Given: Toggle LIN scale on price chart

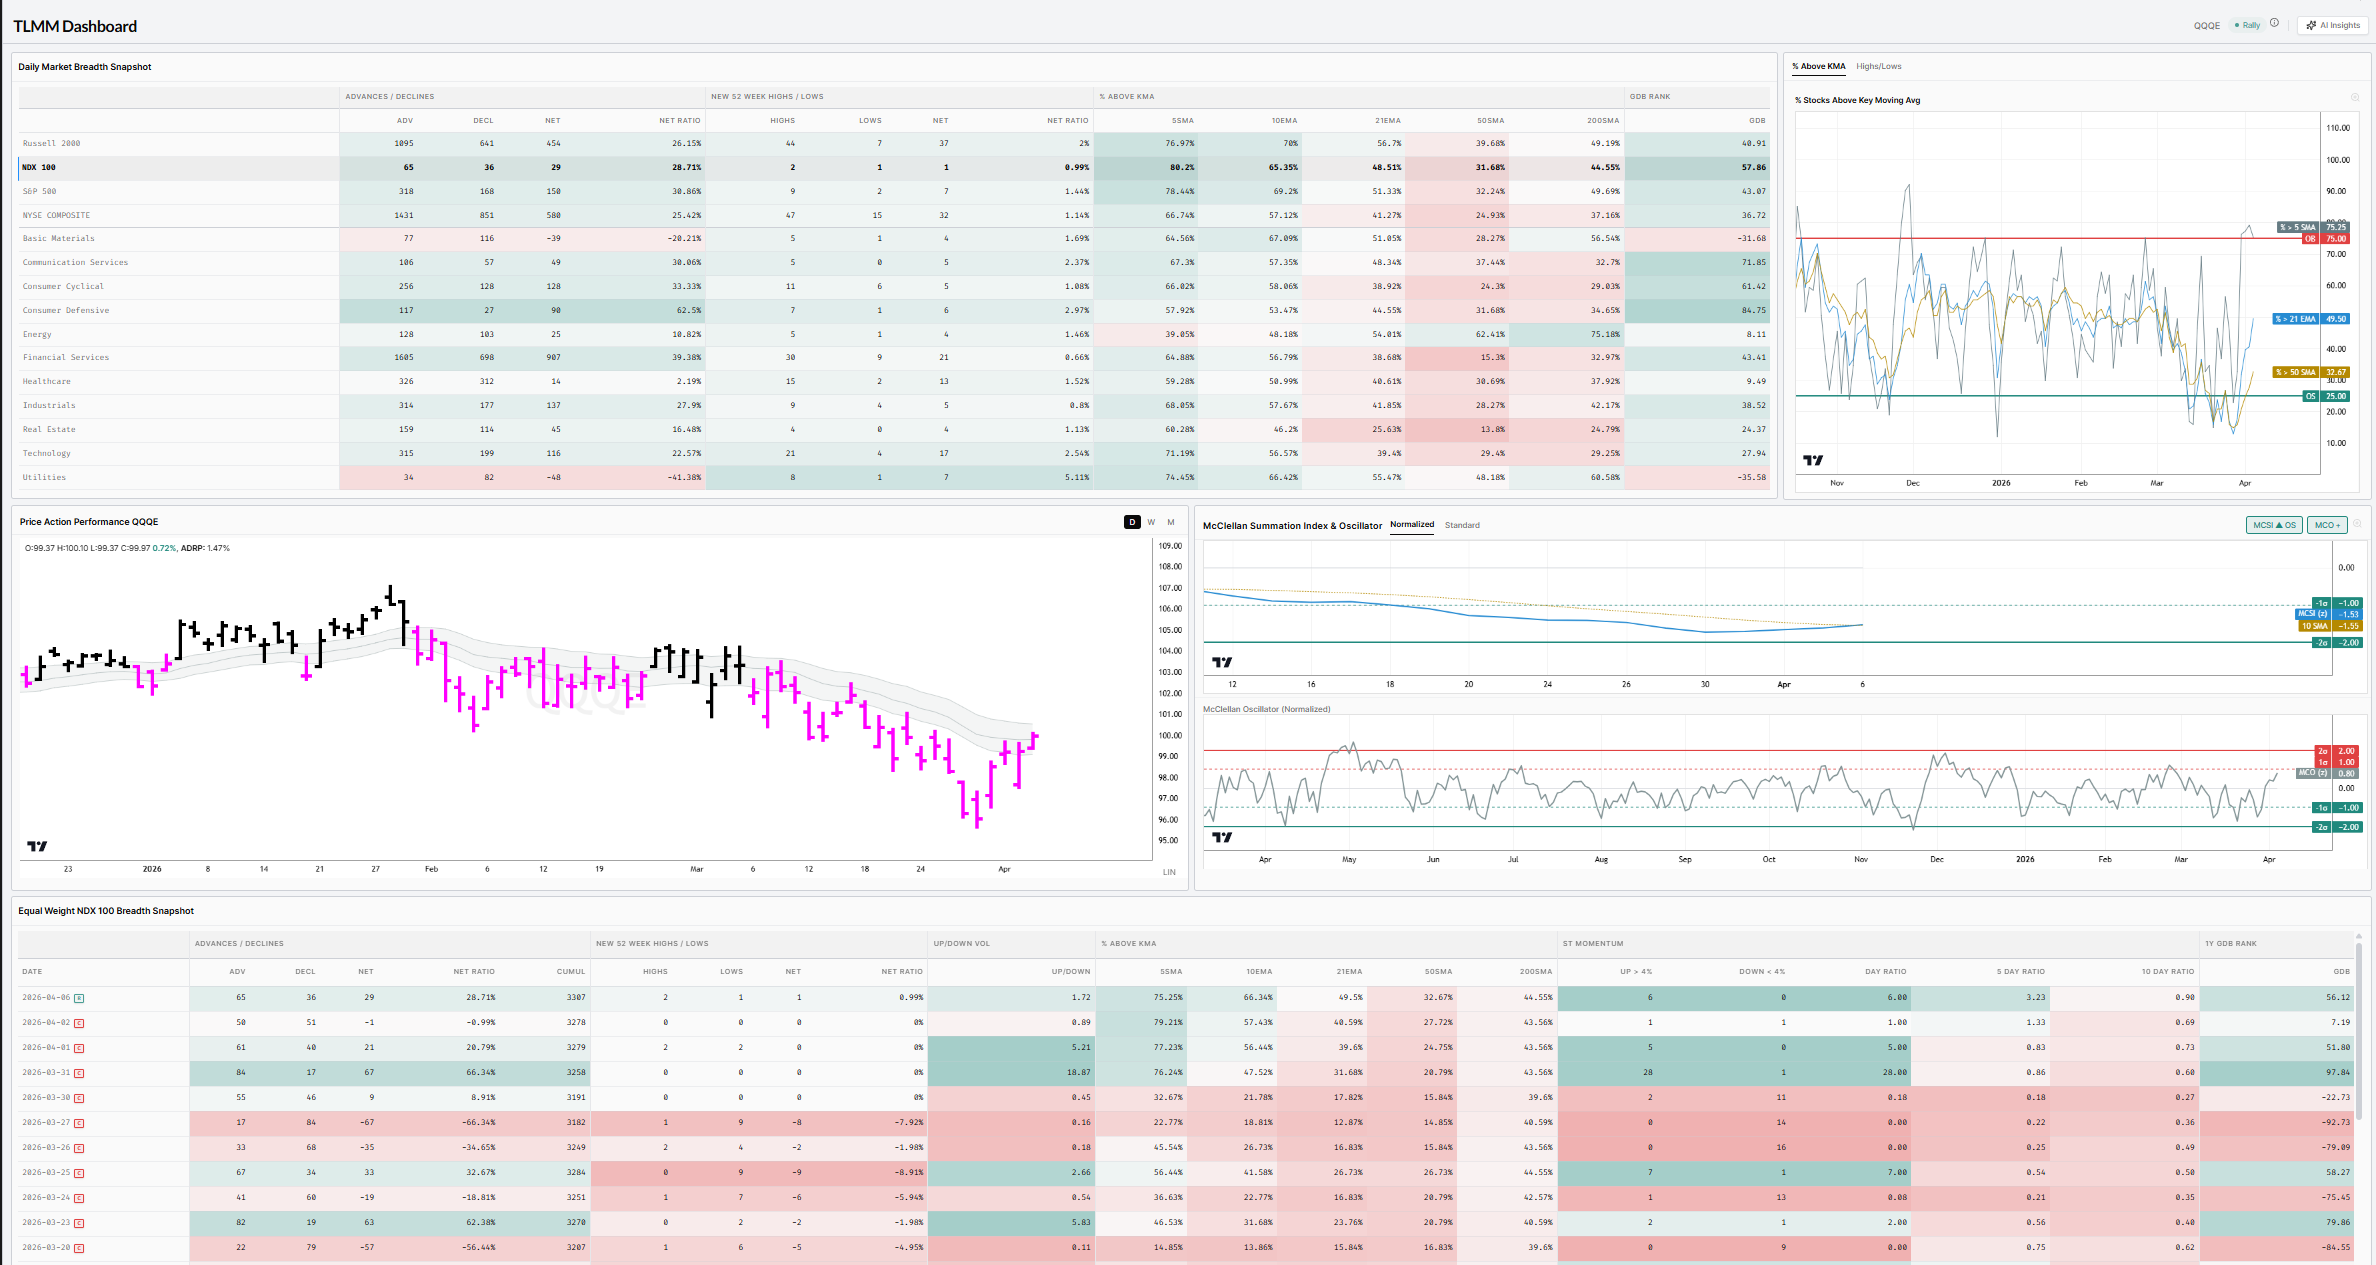Looking at the screenshot, I should [x=1169, y=872].
